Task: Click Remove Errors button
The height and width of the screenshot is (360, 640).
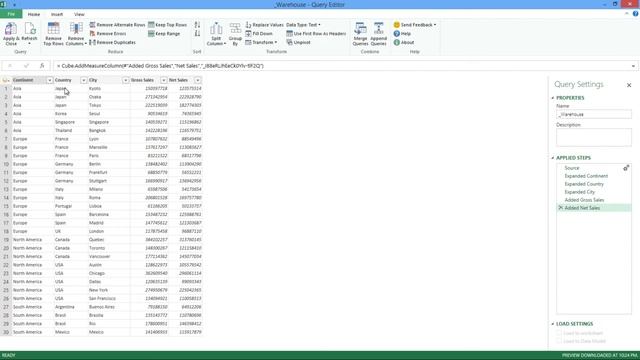Action: (x=108, y=33)
